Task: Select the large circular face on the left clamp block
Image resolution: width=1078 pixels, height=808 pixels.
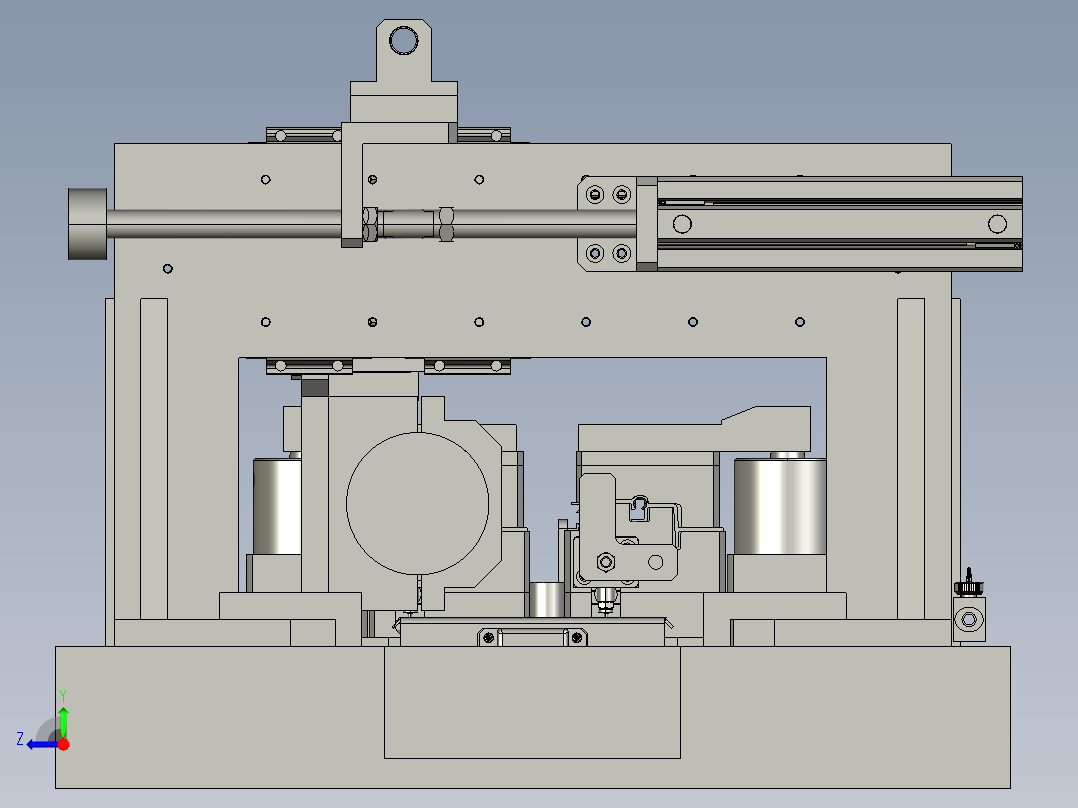Action: pos(417,503)
